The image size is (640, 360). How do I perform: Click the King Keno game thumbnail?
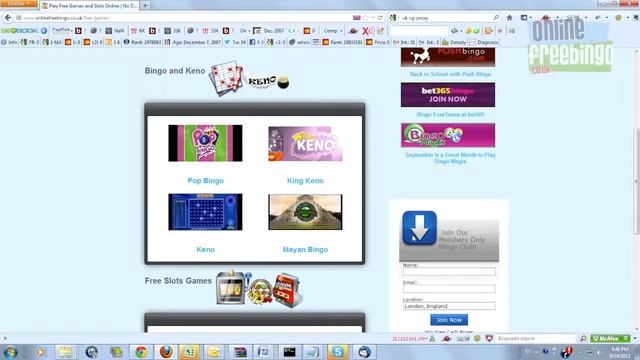click(305, 143)
